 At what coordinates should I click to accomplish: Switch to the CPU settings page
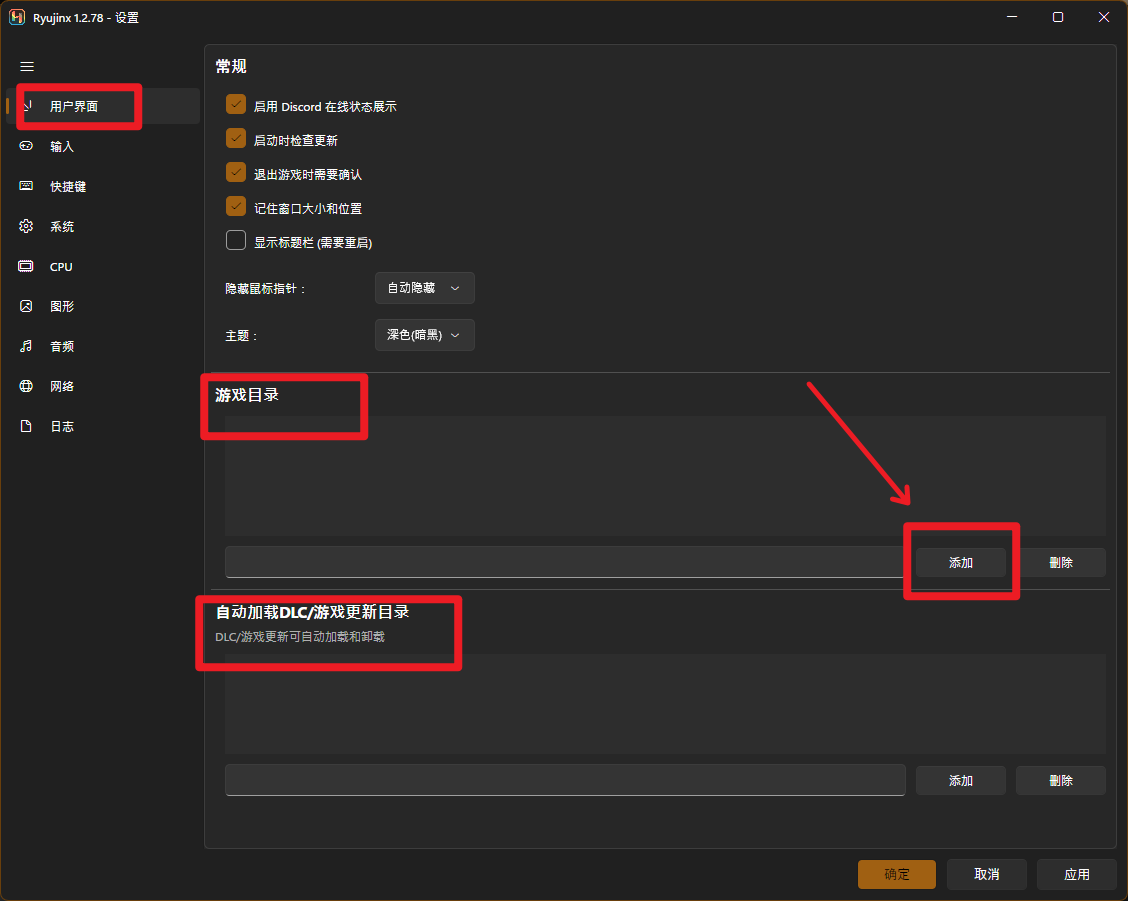point(103,266)
